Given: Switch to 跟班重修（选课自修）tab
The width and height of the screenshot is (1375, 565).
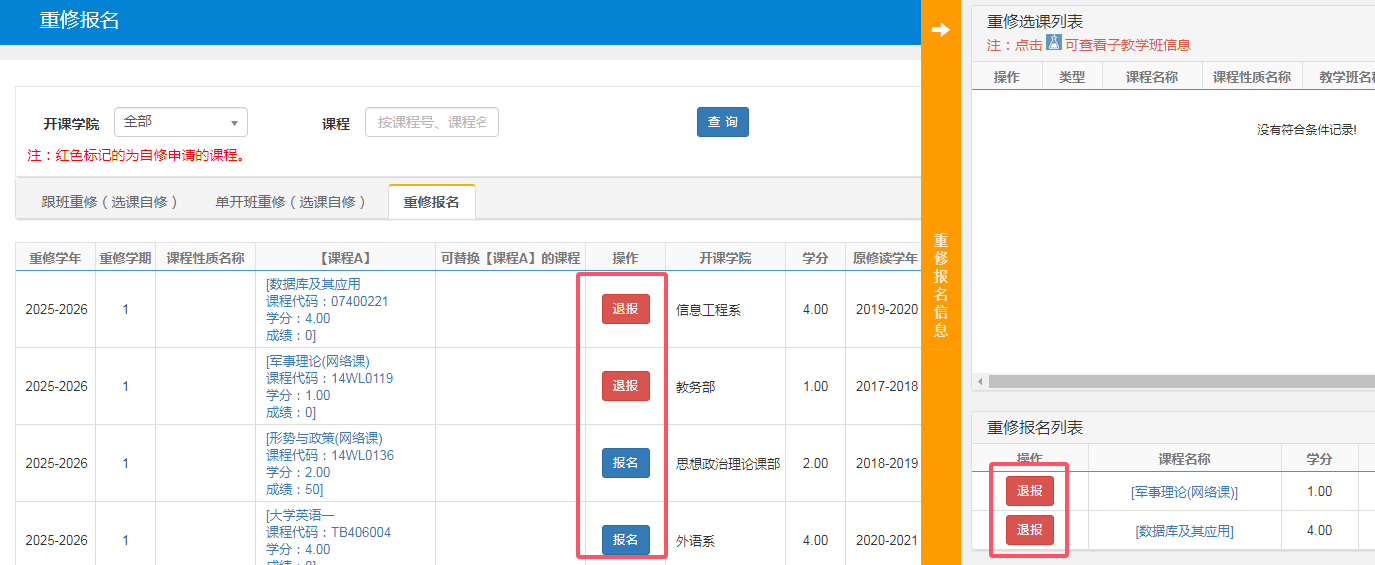Looking at the screenshot, I should click(110, 202).
